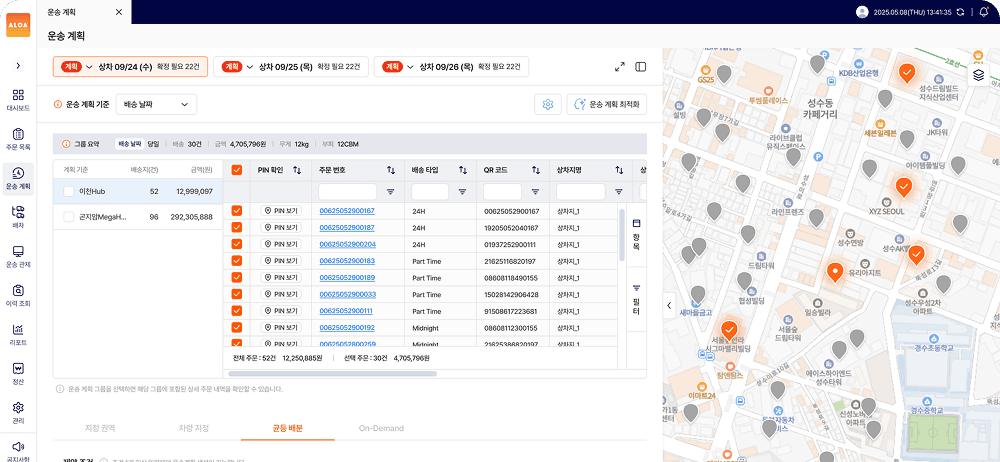Uncheck row for order 00625052900033
Screen dimensions: 1000x462
pos(237,294)
